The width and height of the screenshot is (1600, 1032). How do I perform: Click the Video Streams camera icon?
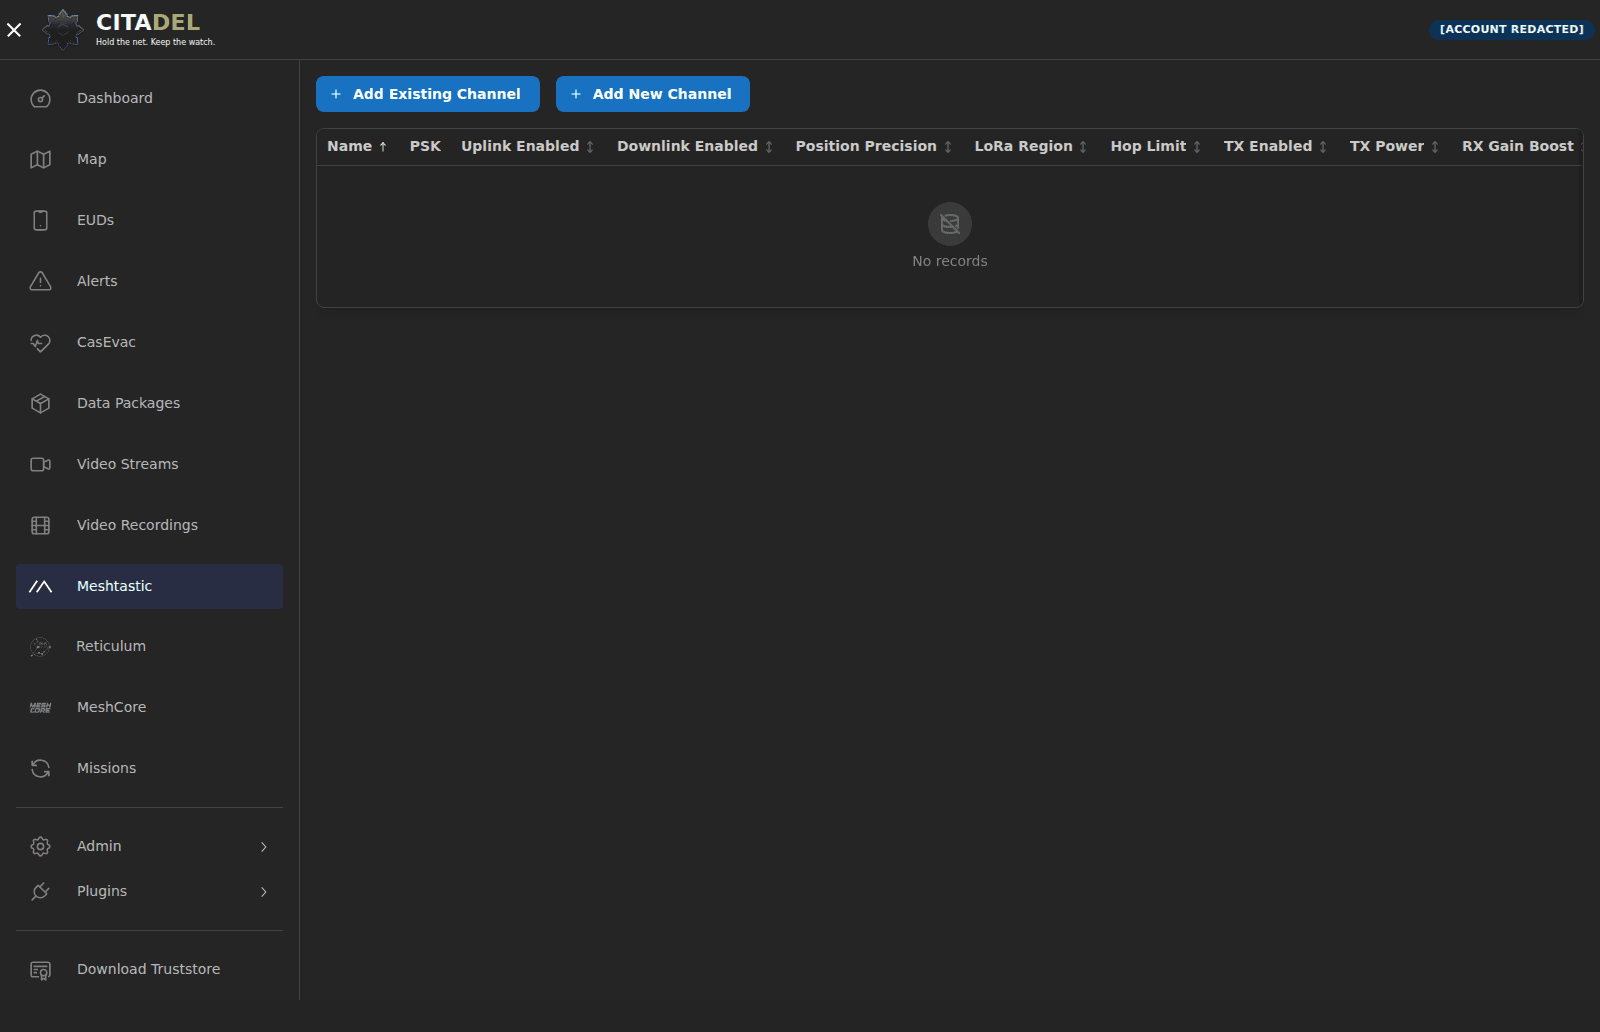(40, 464)
